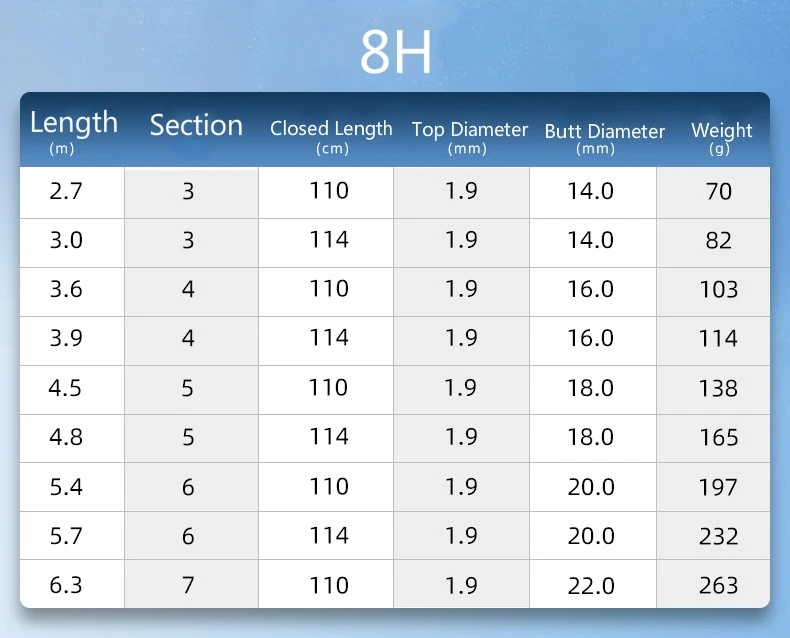Select the 4.5 length cell
This screenshot has width=790, height=638.
coord(66,388)
